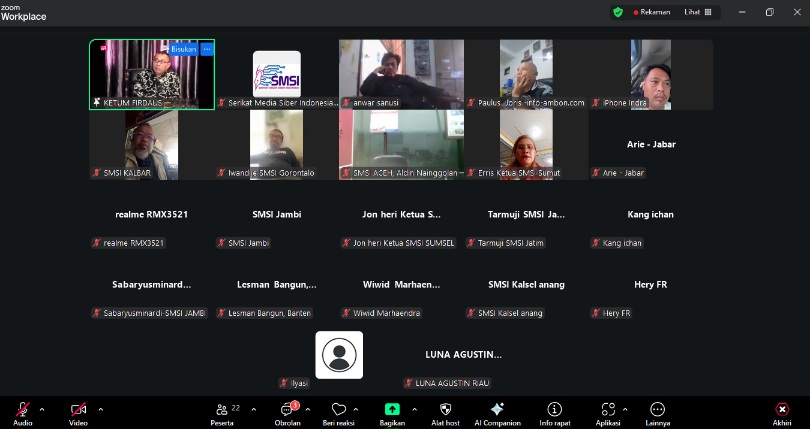
Task: Open the Lainnya more menu
Action: pos(657,410)
